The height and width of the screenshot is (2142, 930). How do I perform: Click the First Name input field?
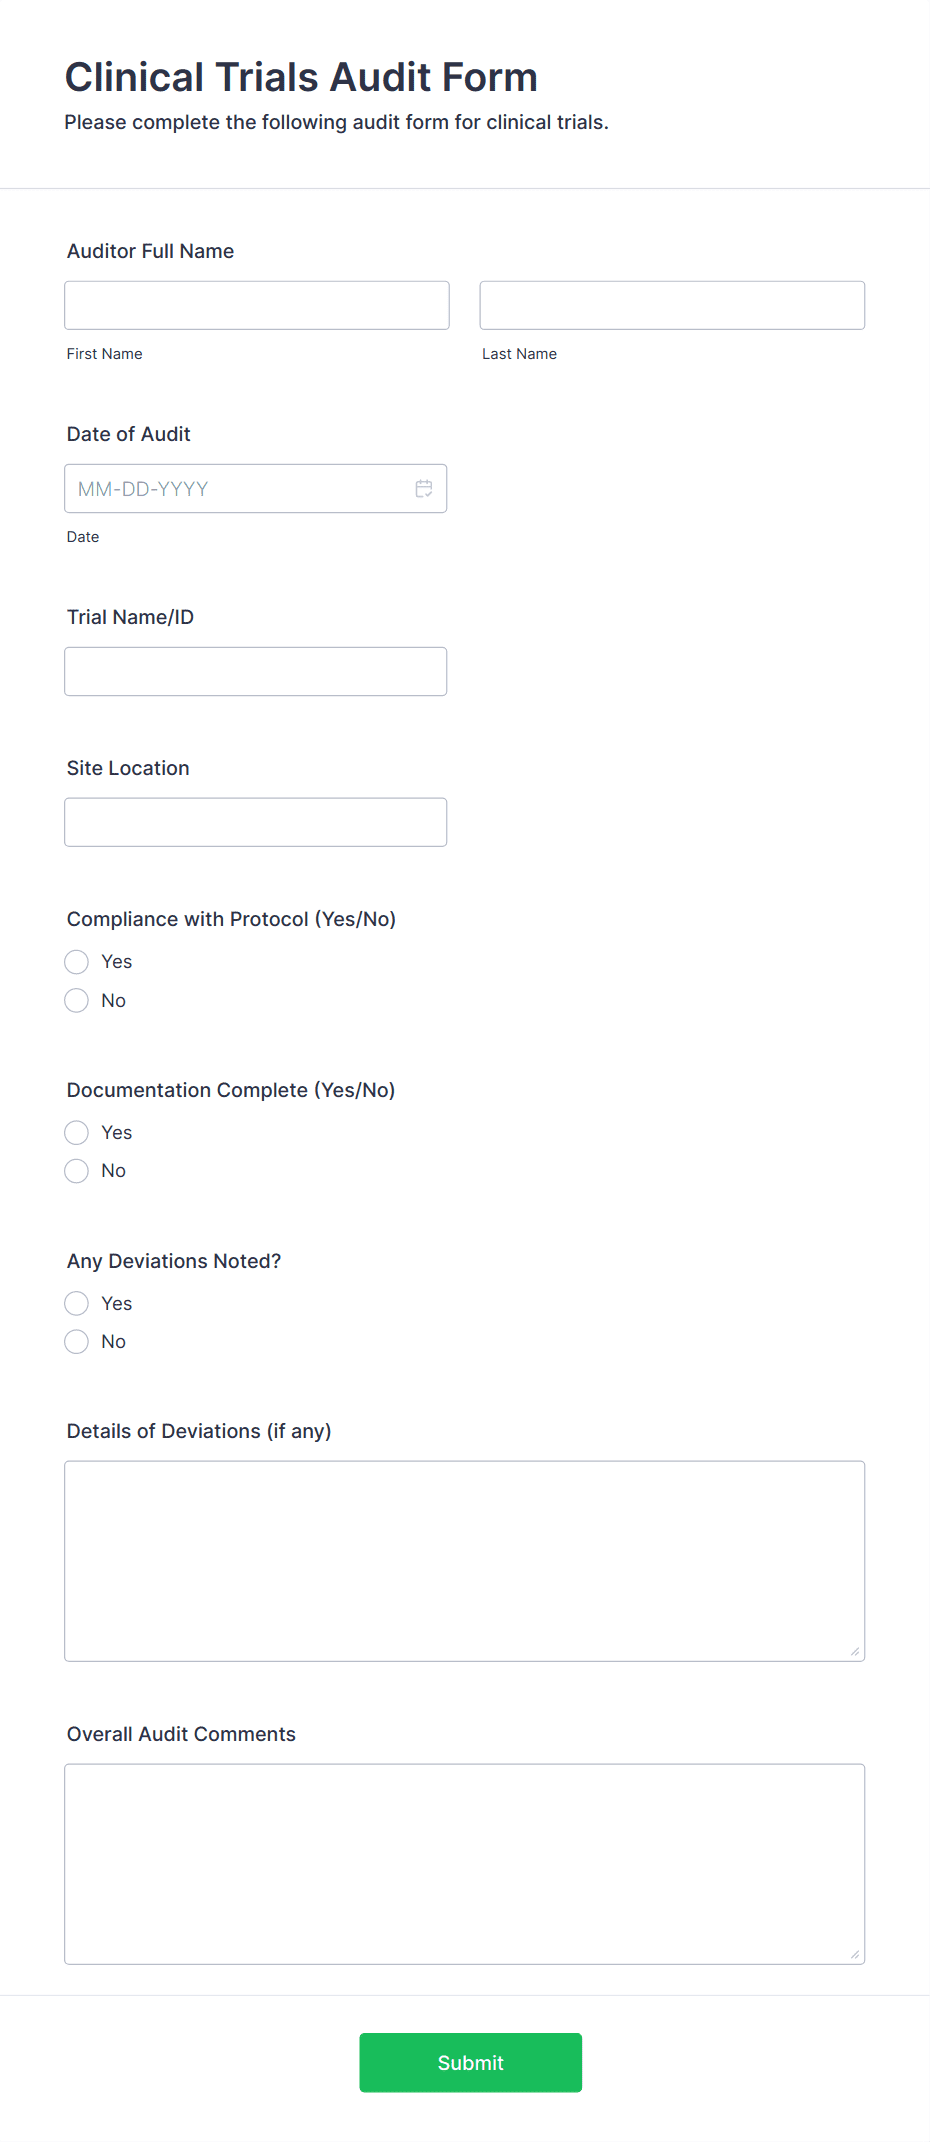(x=256, y=304)
